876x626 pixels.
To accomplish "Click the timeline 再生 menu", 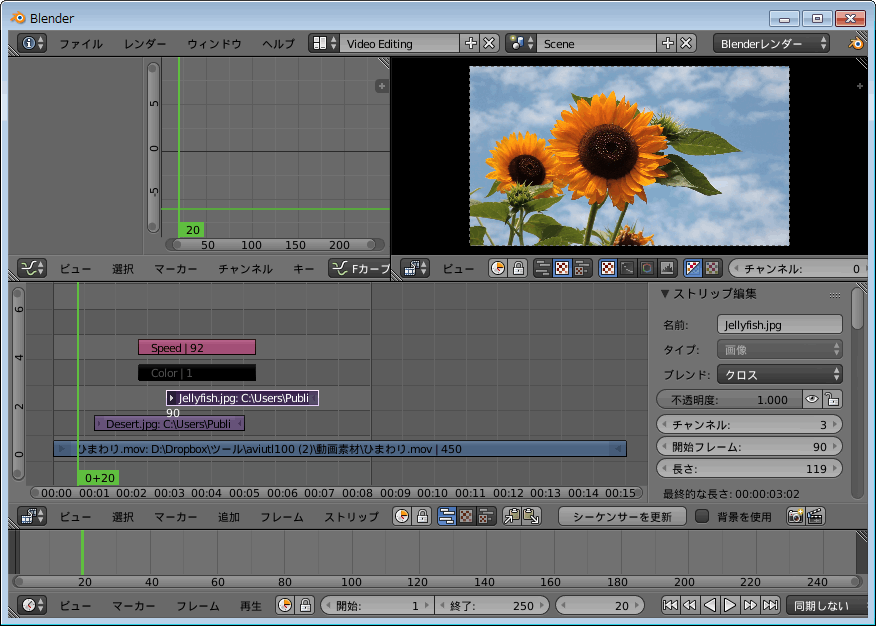I will 250,606.
